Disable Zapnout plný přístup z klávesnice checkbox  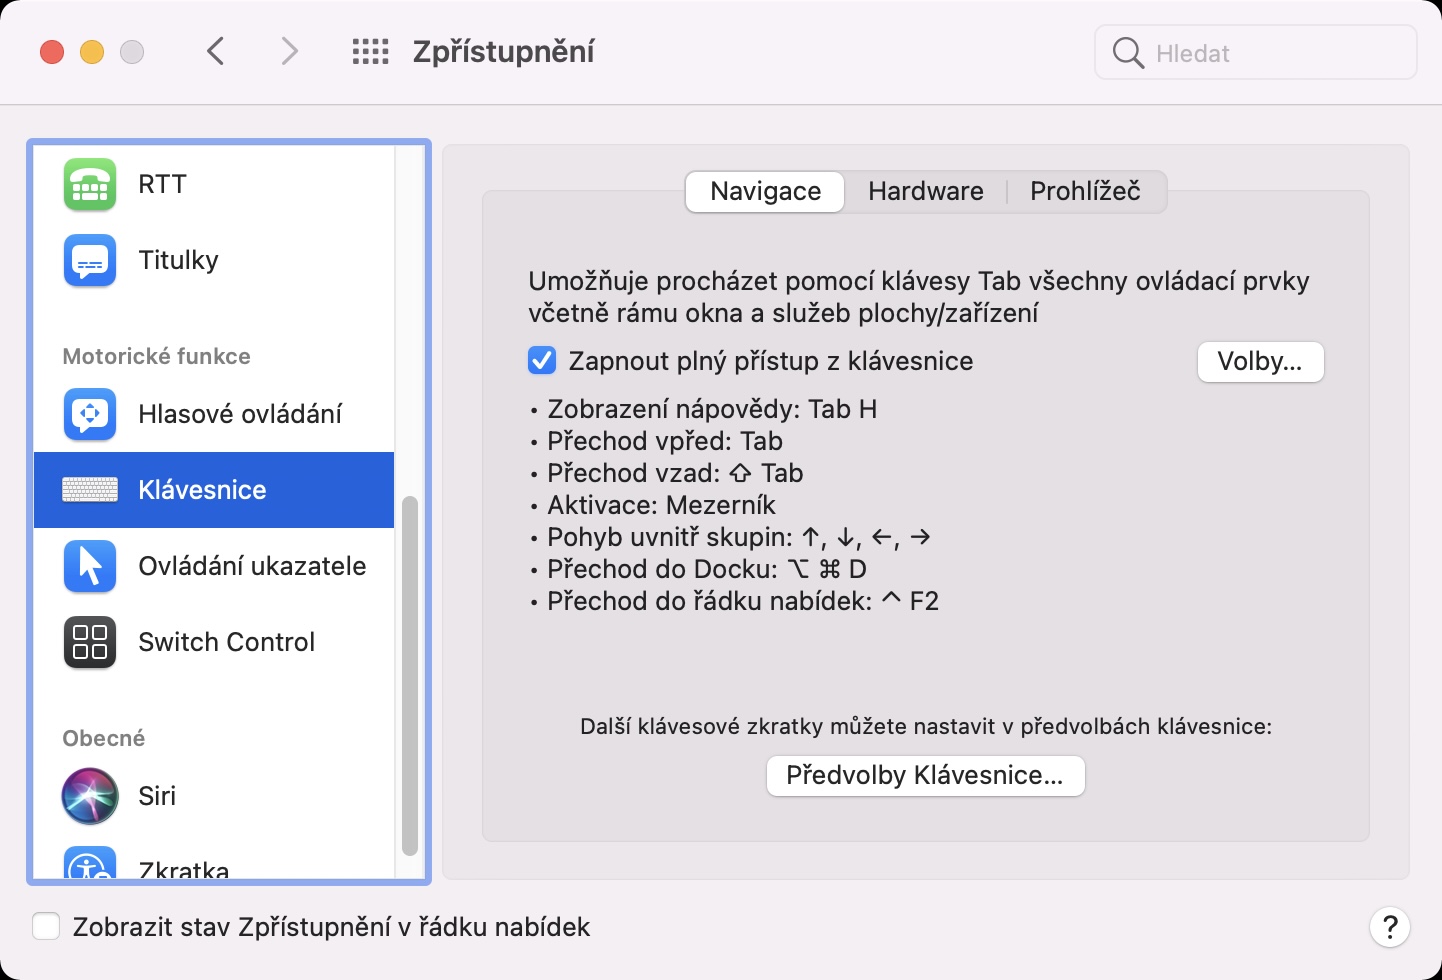point(542,361)
